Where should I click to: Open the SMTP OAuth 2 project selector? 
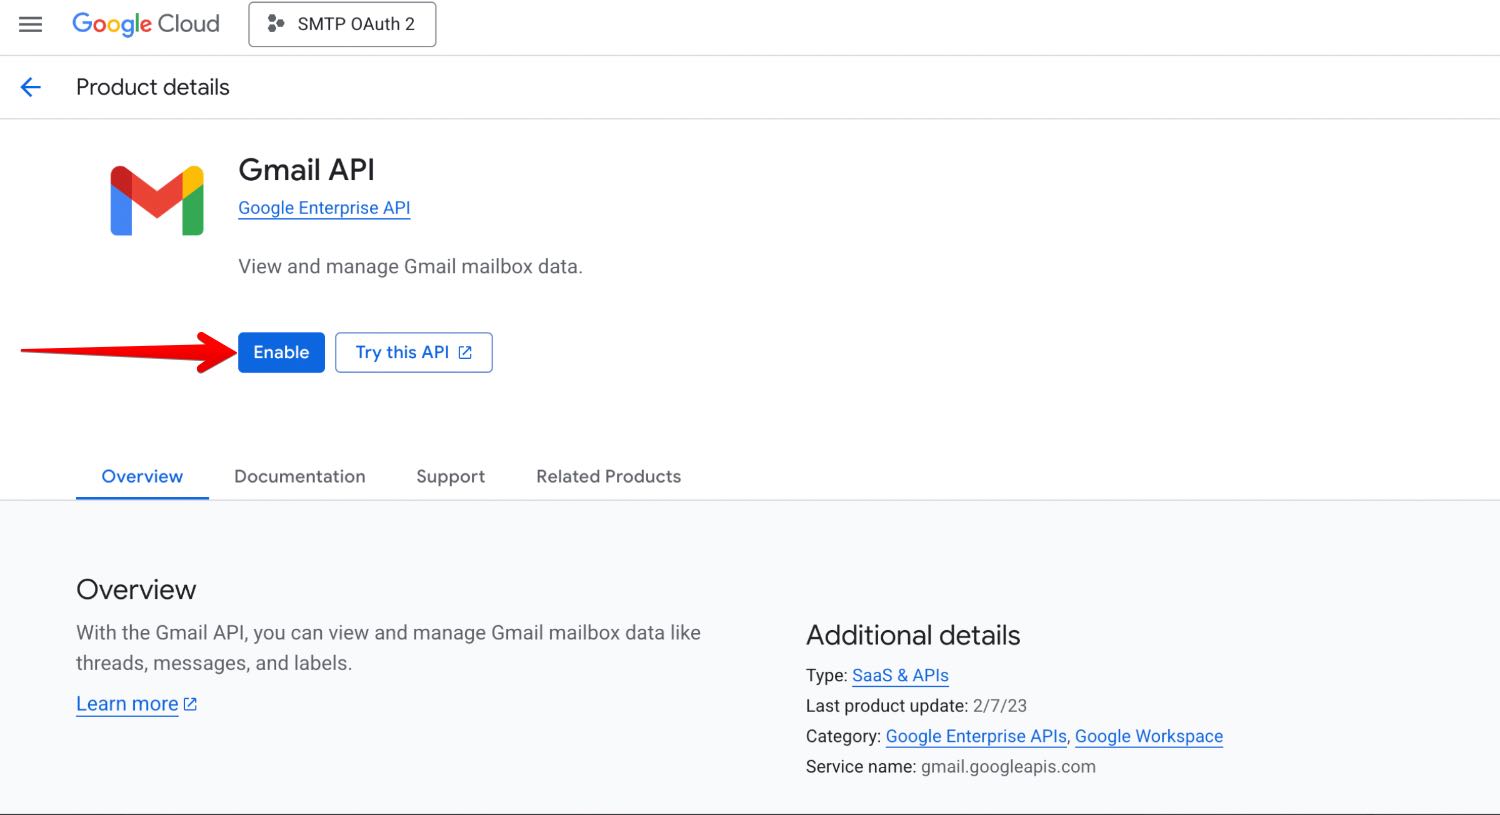click(342, 24)
